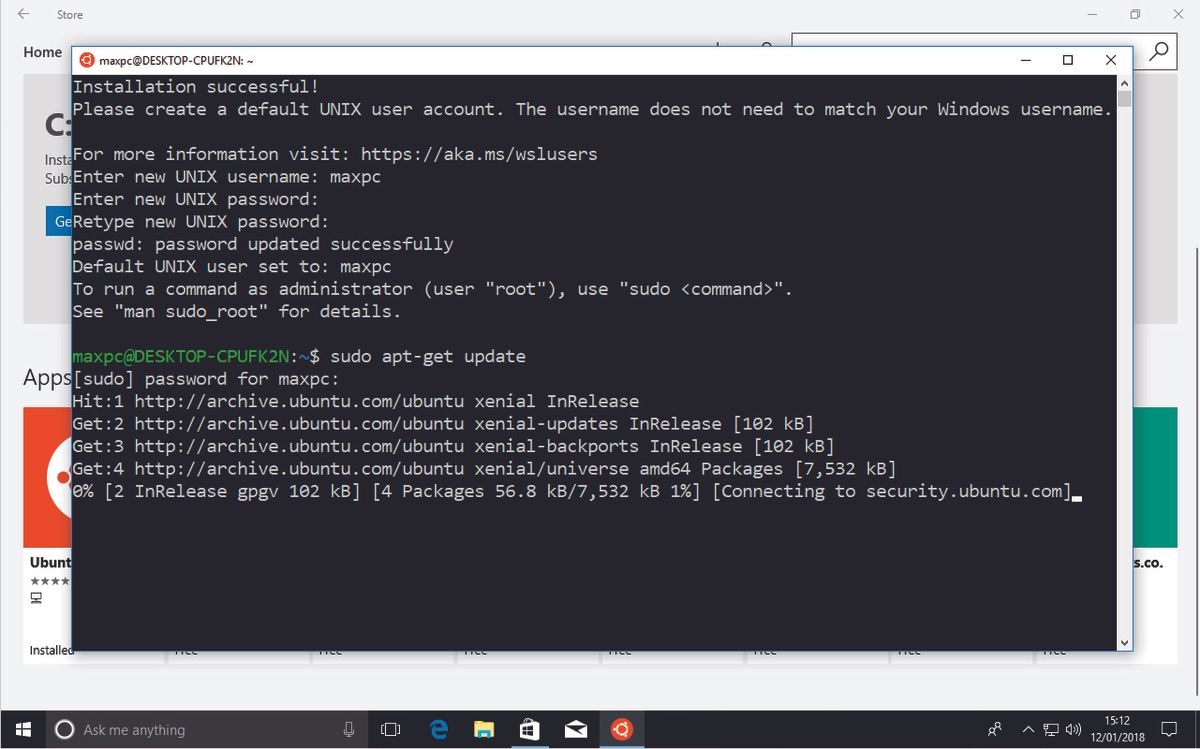This screenshot has width=1200, height=749.
Task: Click the terminal scrollbar down arrow
Action: click(x=1122, y=642)
